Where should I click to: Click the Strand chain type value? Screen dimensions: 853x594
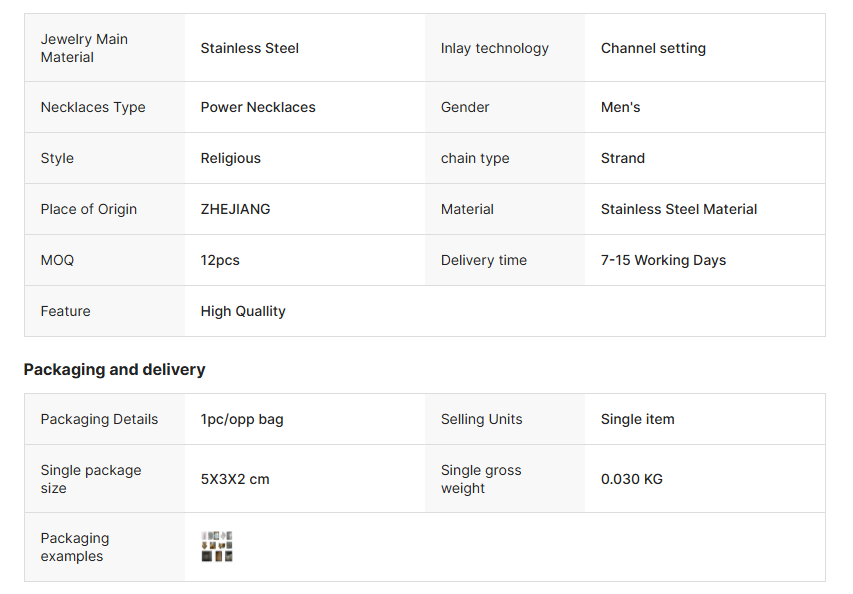[622, 158]
